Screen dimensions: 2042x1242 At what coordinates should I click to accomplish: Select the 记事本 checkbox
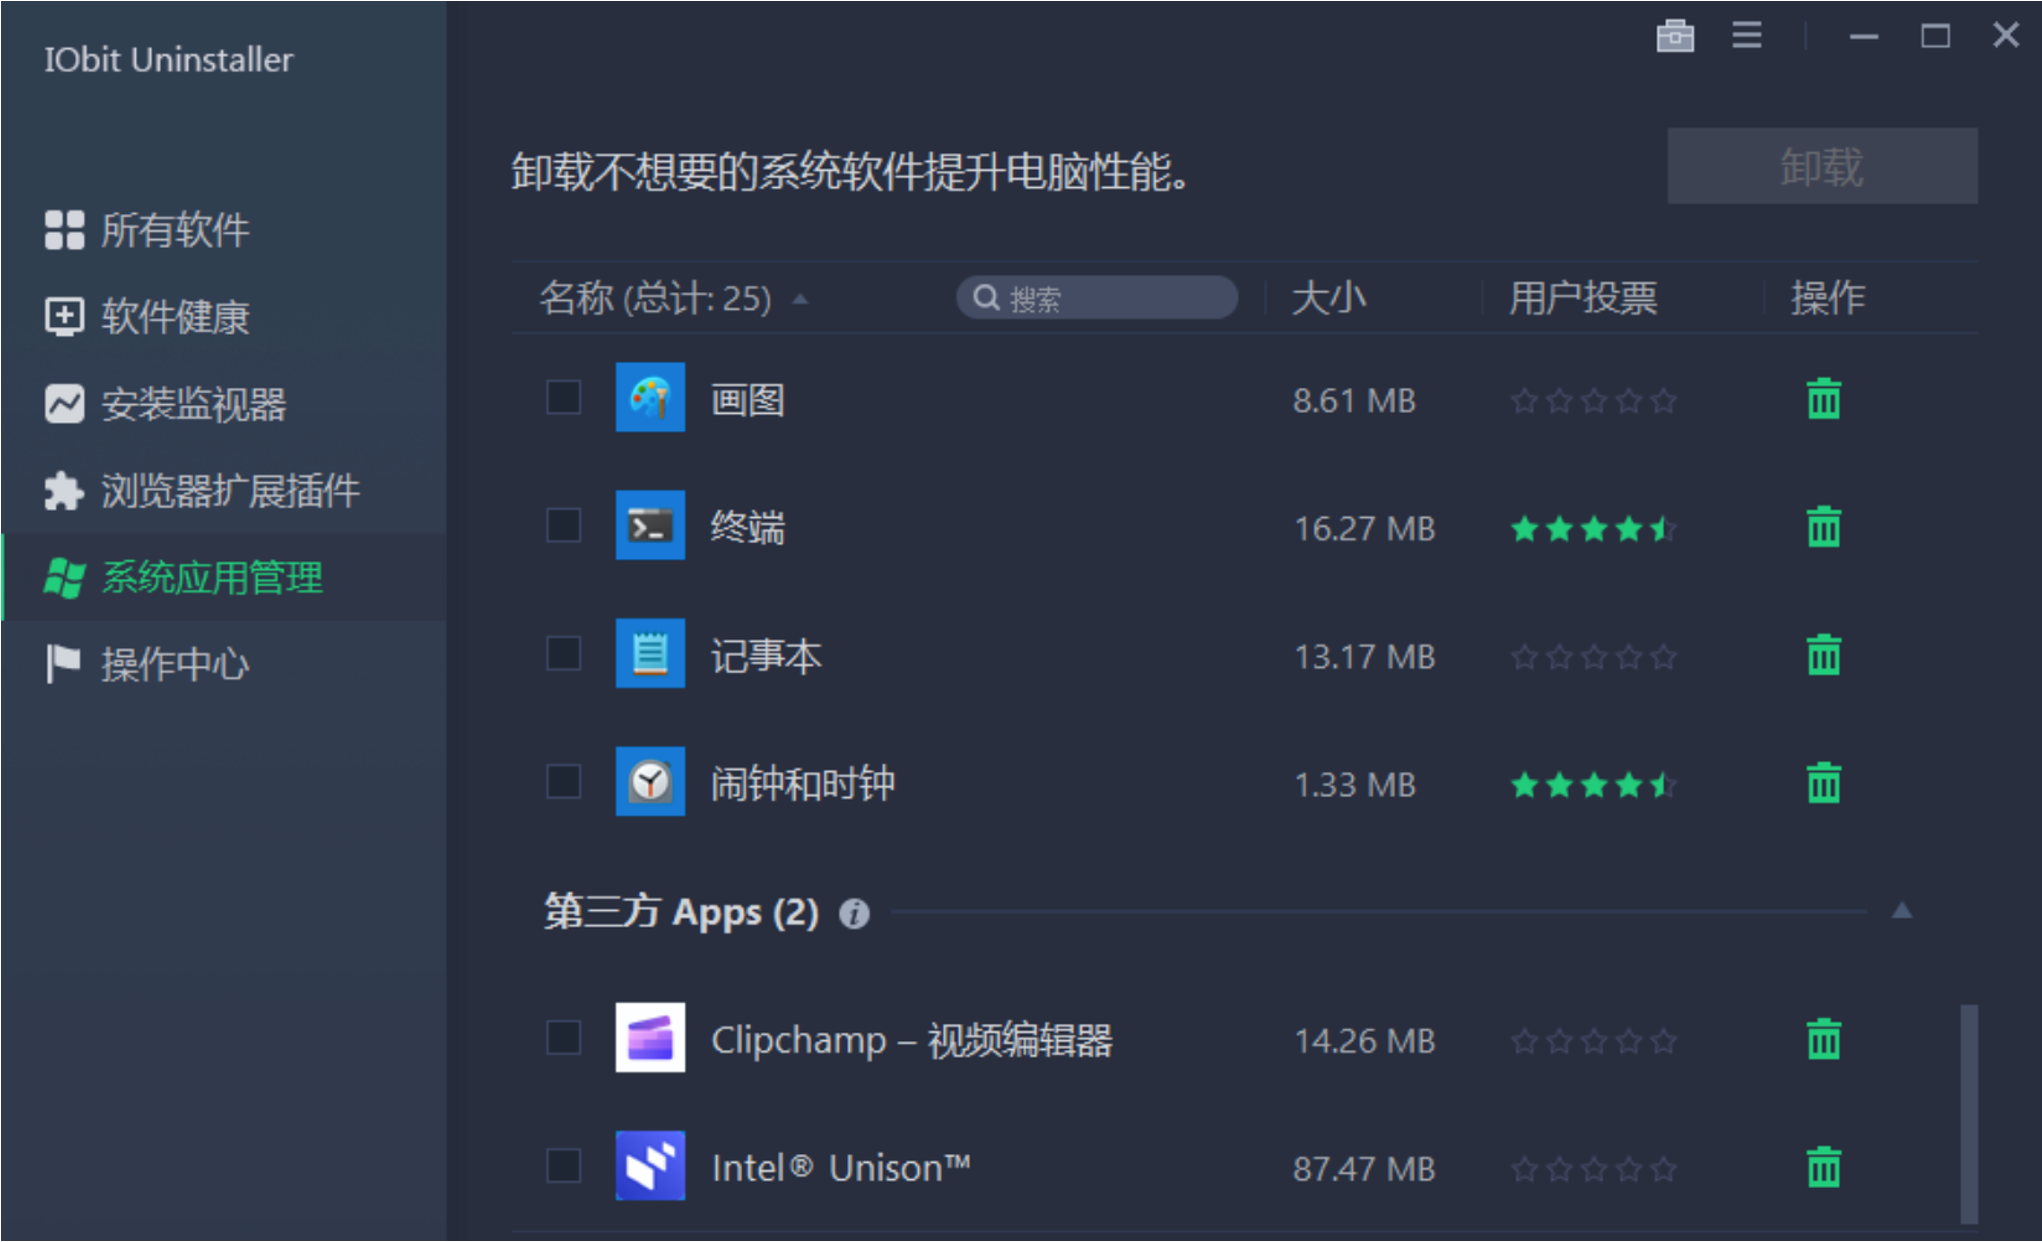(x=564, y=653)
